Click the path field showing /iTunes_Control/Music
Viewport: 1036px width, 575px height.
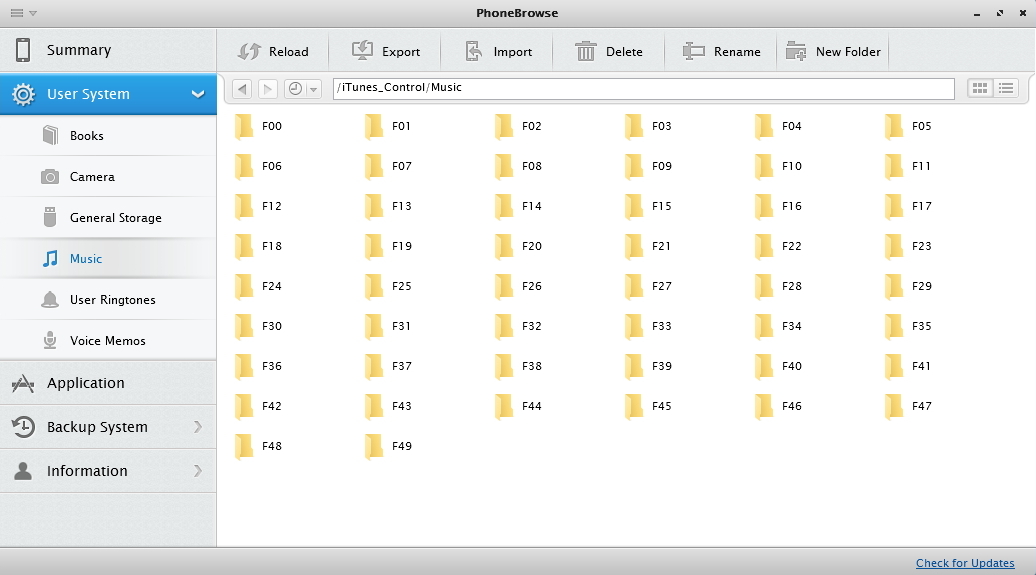click(644, 88)
